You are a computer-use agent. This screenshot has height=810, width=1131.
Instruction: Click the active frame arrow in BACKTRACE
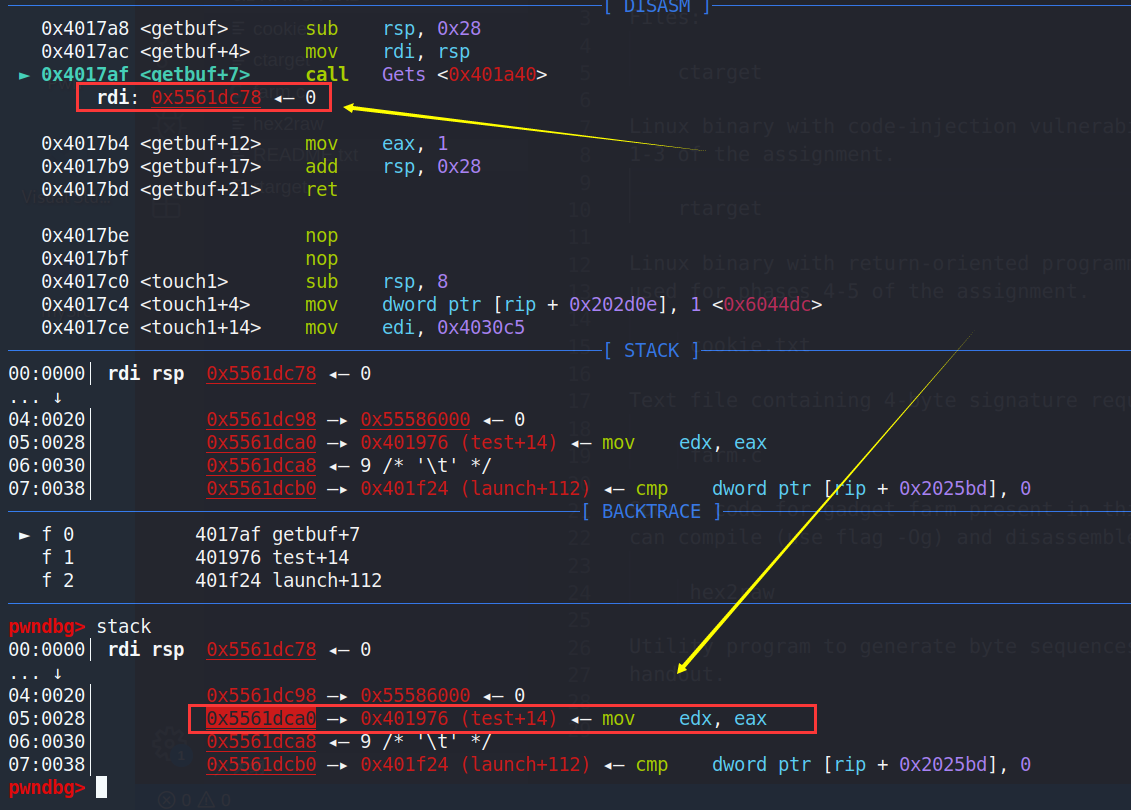point(24,534)
